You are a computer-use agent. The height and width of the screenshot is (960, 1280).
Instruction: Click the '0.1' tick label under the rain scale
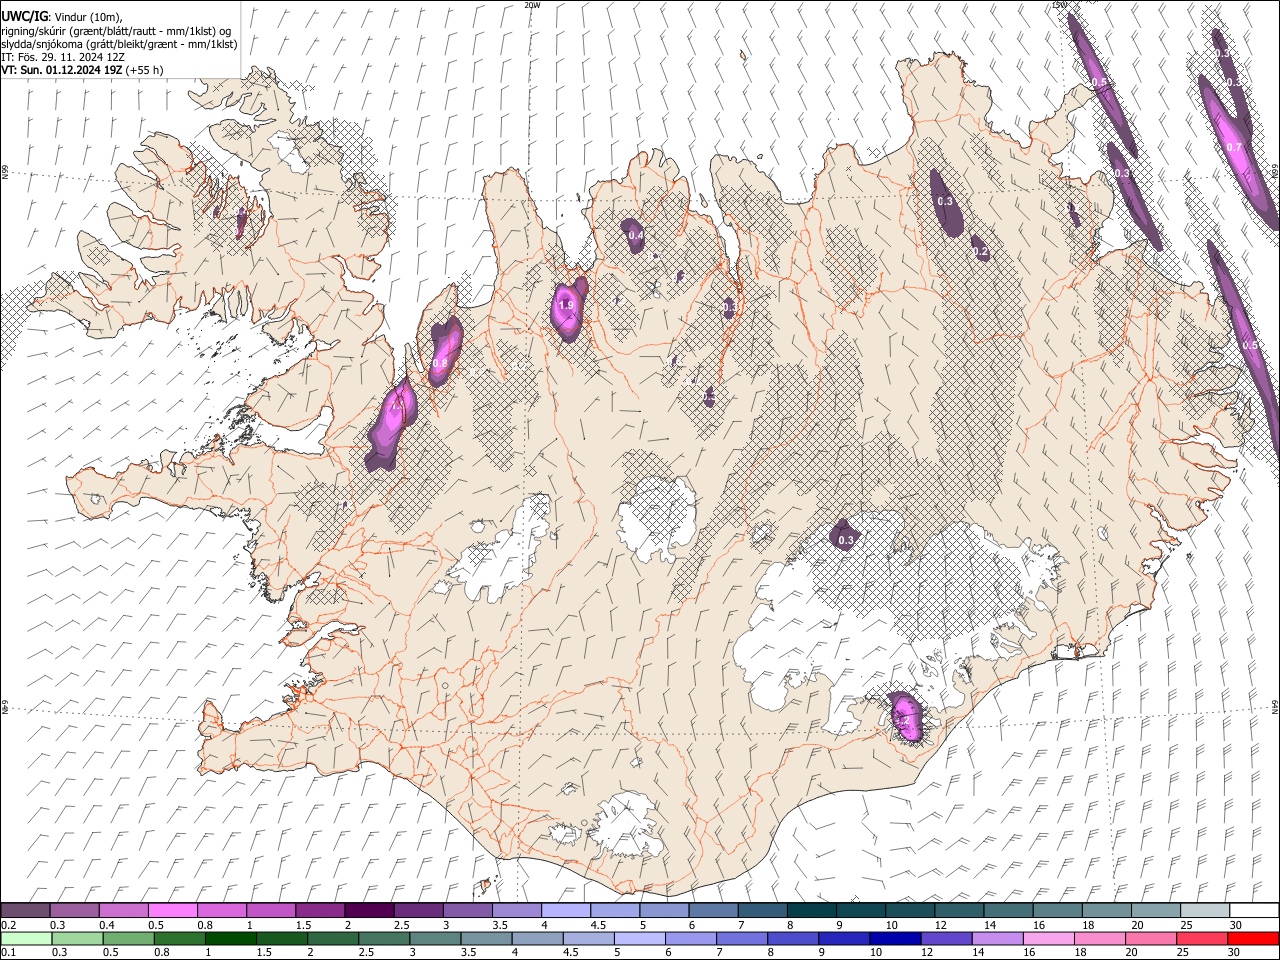tap(7, 953)
